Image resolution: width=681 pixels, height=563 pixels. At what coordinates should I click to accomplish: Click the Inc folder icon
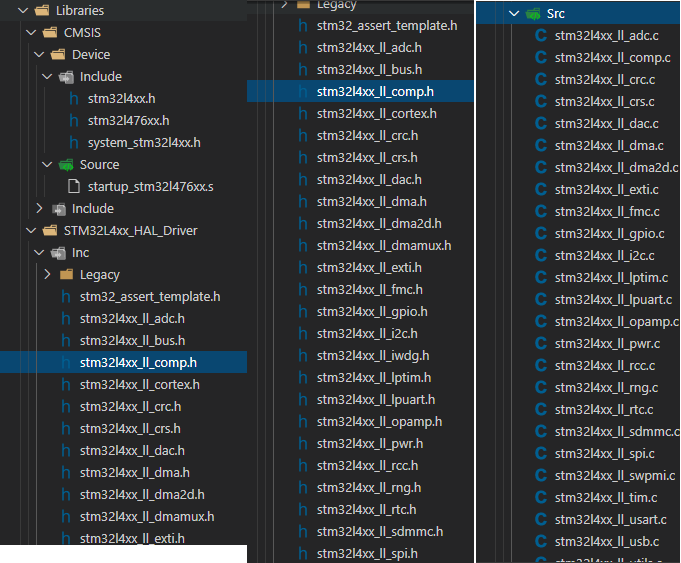(x=58, y=253)
